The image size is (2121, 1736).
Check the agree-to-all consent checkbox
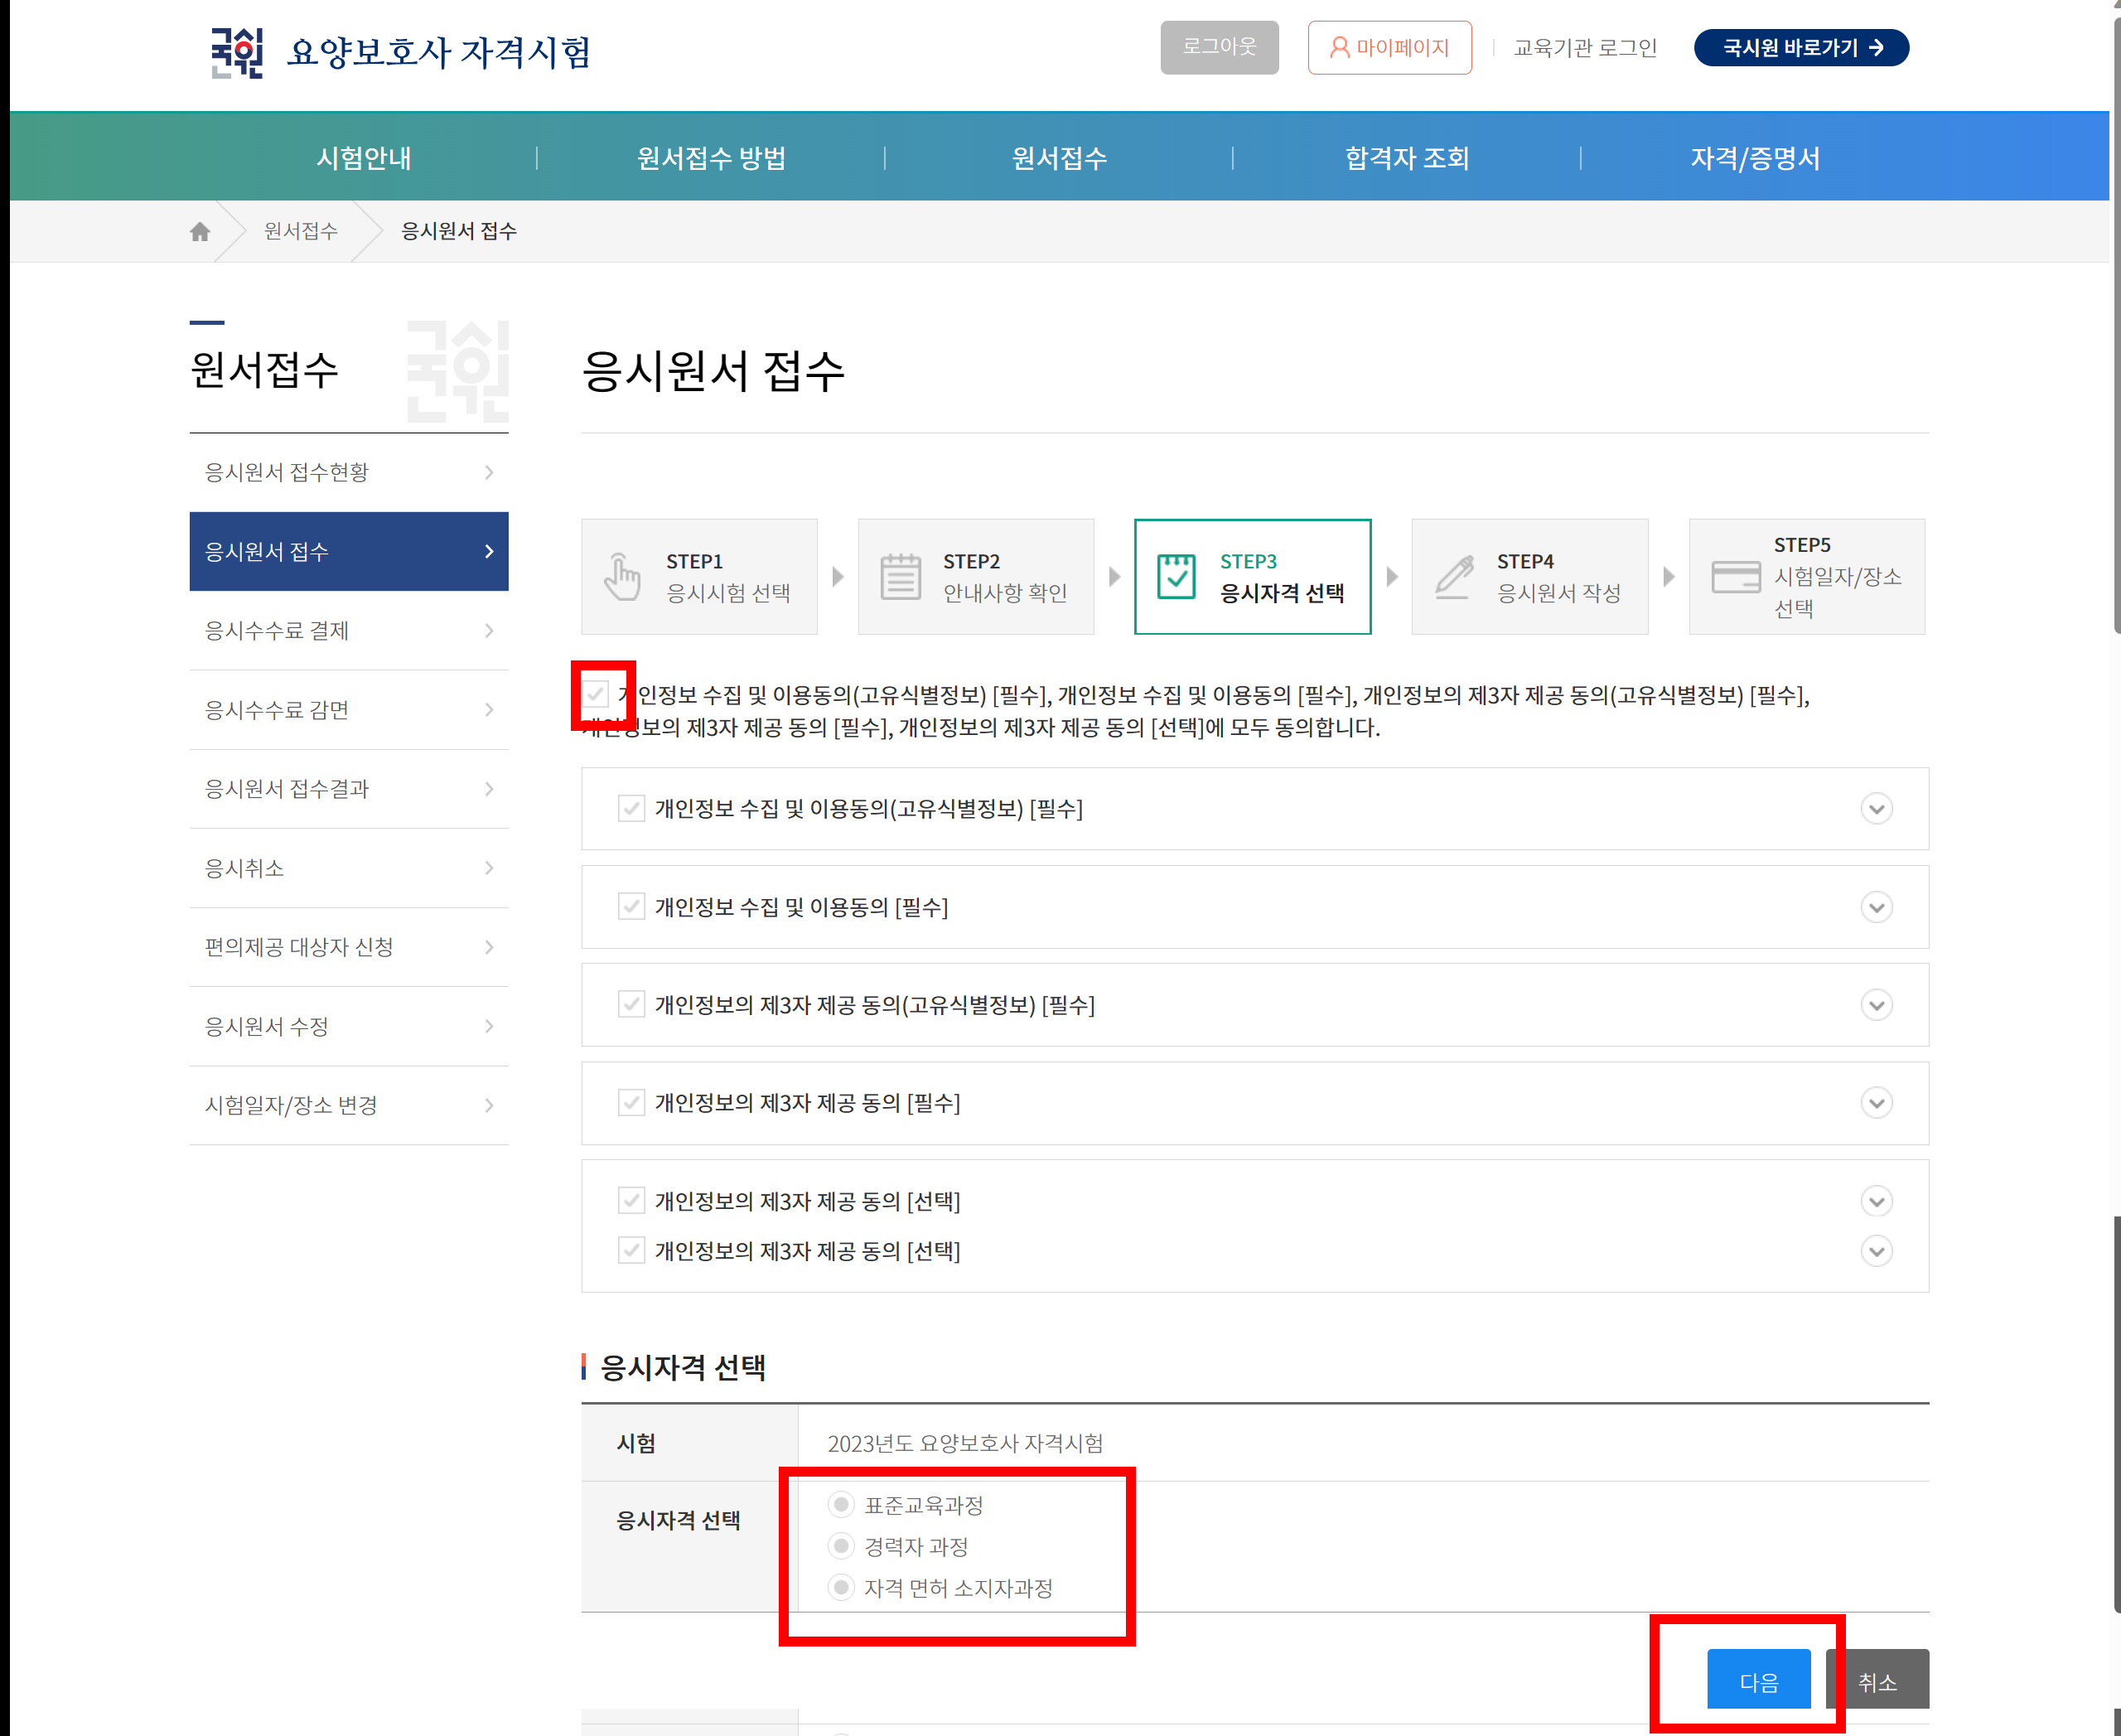pyautogui.click(x=597, y=694)
